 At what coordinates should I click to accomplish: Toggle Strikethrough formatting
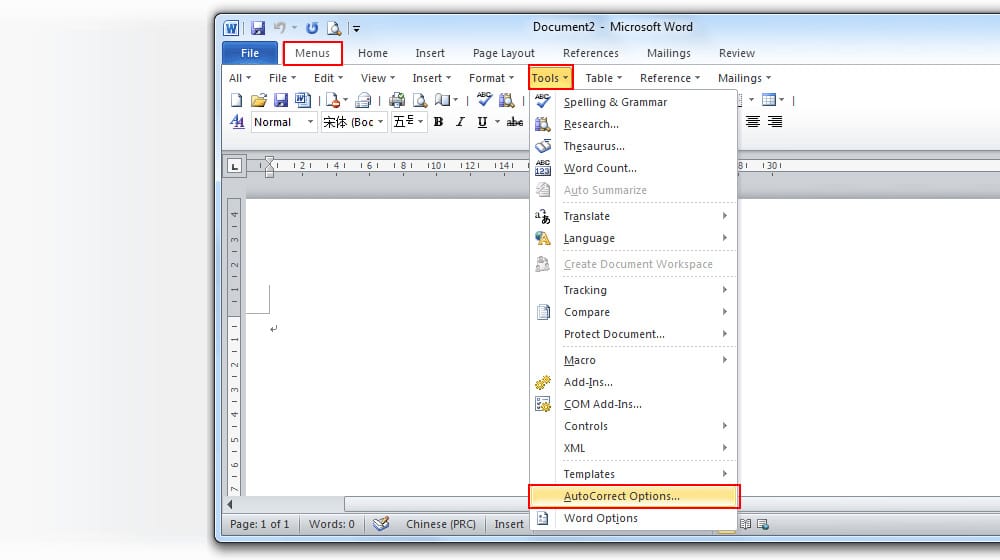click(515, 122)
